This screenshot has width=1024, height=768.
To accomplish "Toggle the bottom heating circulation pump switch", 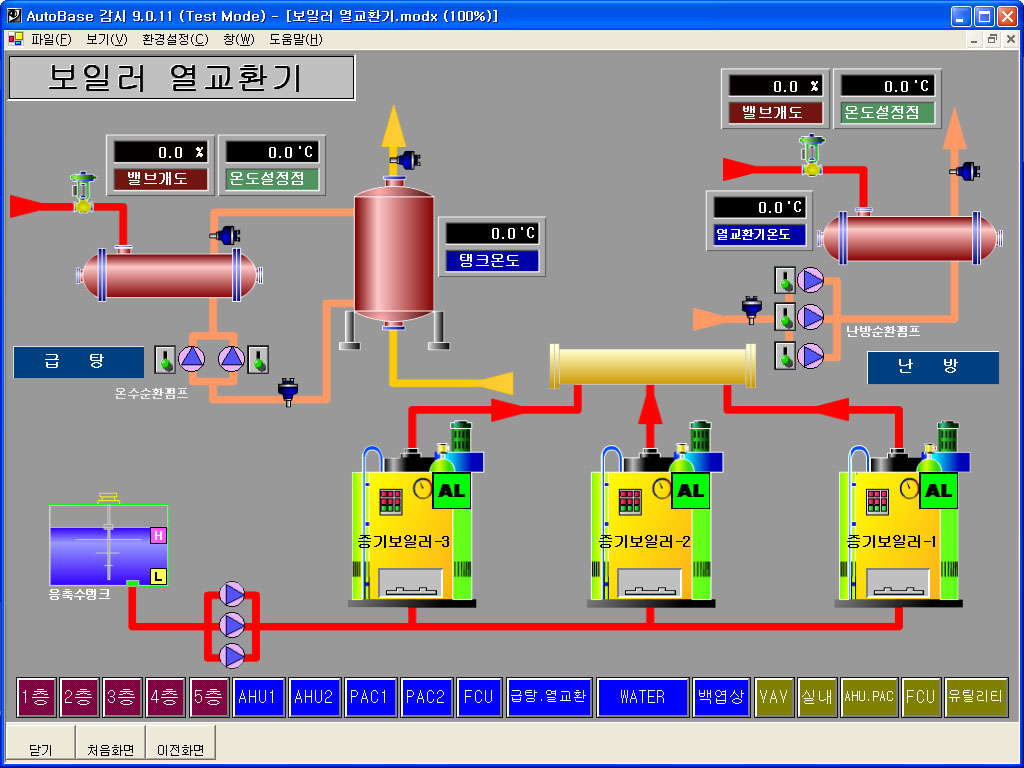I will coord(785,355).
